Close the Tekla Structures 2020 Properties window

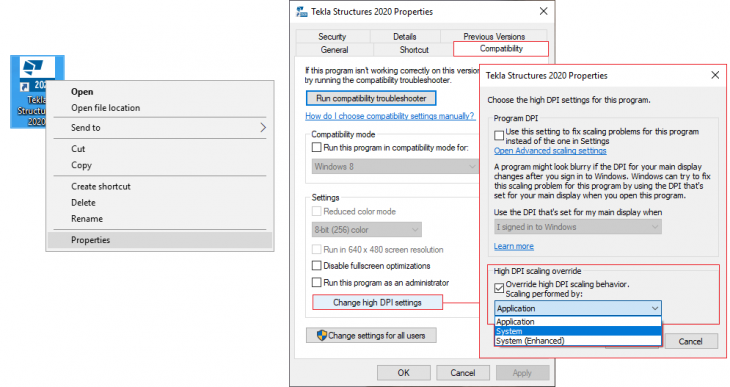coord(543,11)
